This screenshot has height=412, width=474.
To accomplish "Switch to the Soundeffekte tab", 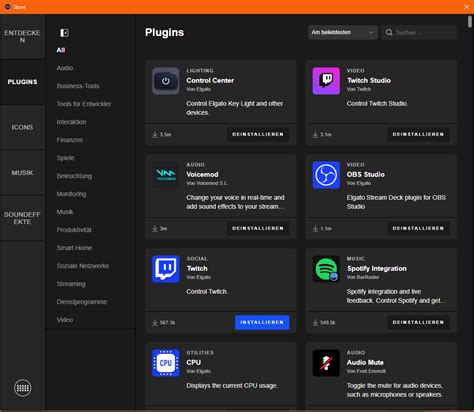I will point(22,218).
